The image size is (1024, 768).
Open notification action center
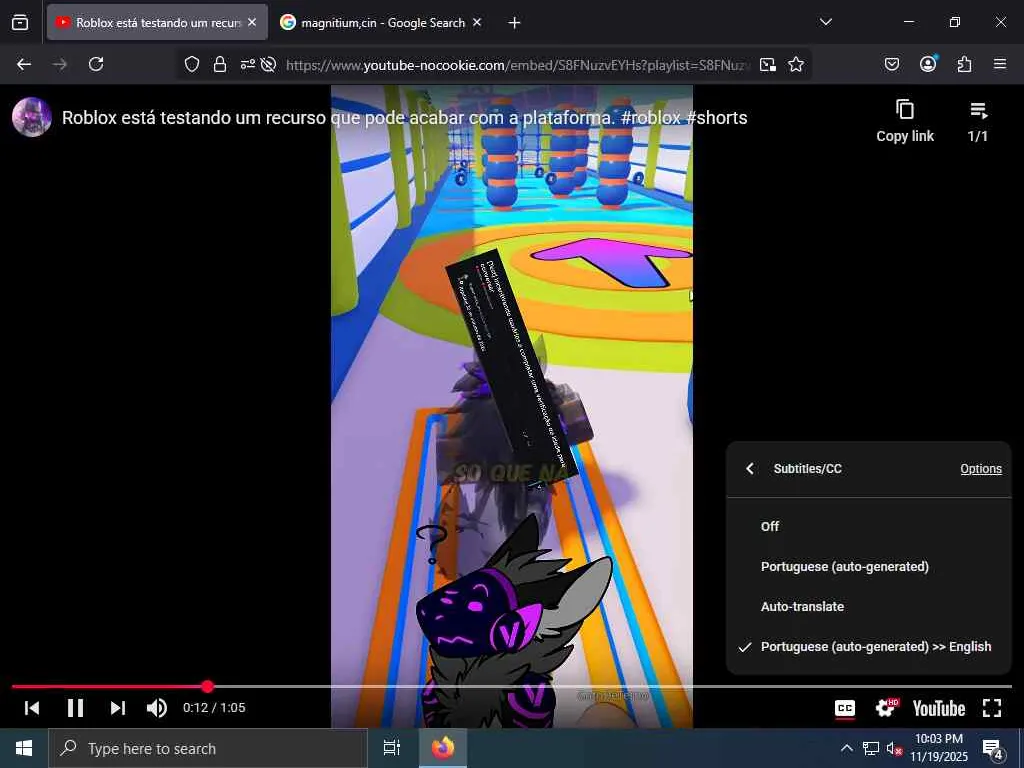(x=993, y=749)
